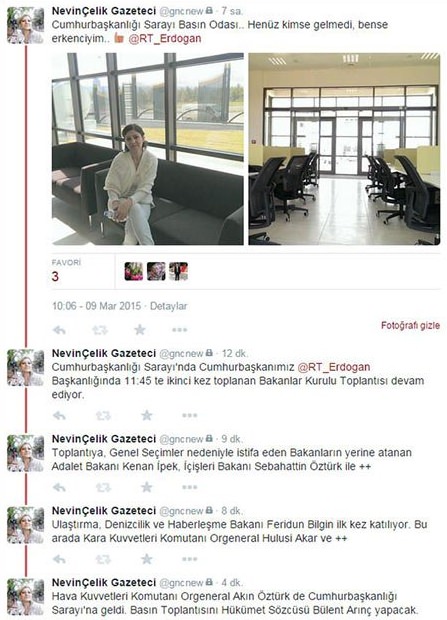
Task: Open the three-dot menu on the Feridun Bilgin tweet
Action: (189, 559)
